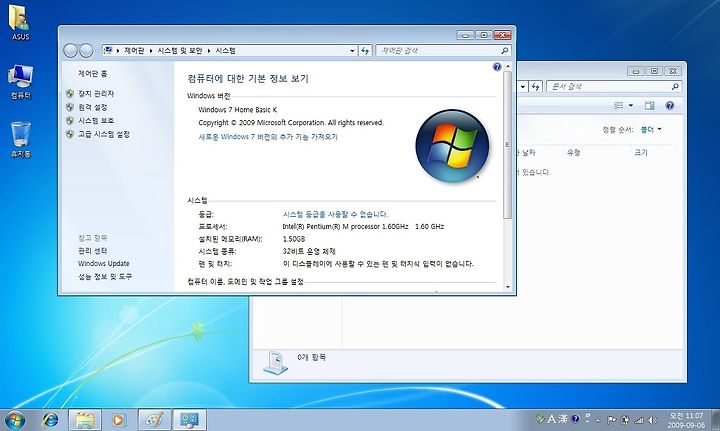Open Windows Explorer taskbar button
The width and height of the screenshot is (720, 431).
85,420
